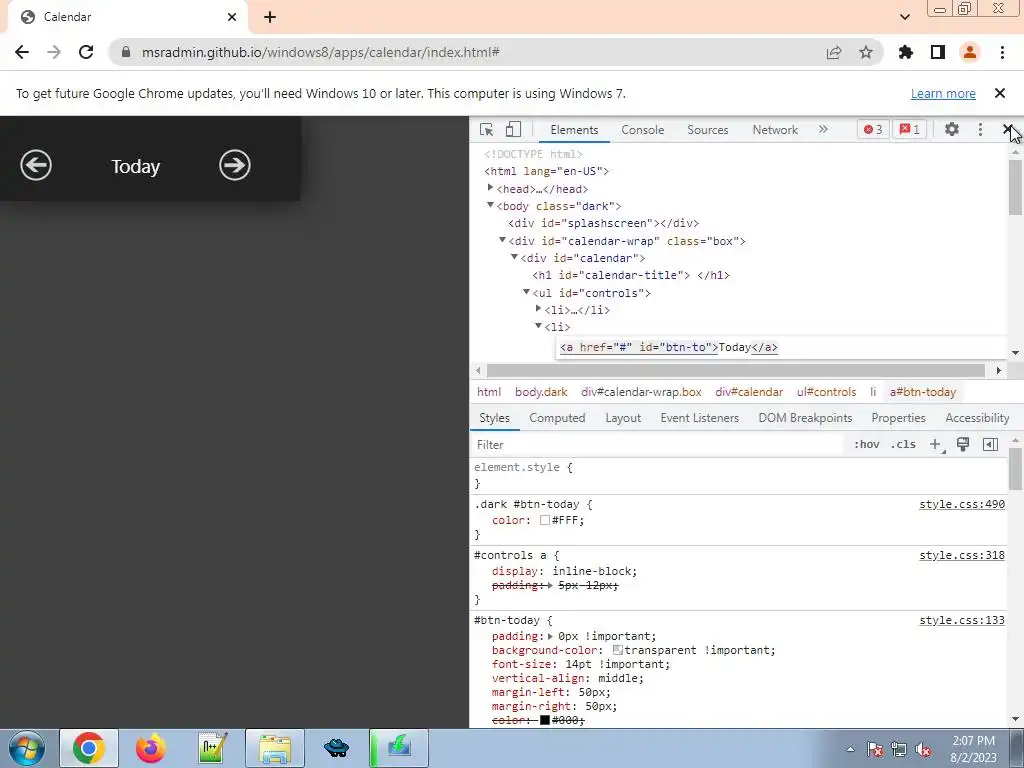1024x768 pixels.
Task: Collapse the open li node
Action: tap(539, 326)
